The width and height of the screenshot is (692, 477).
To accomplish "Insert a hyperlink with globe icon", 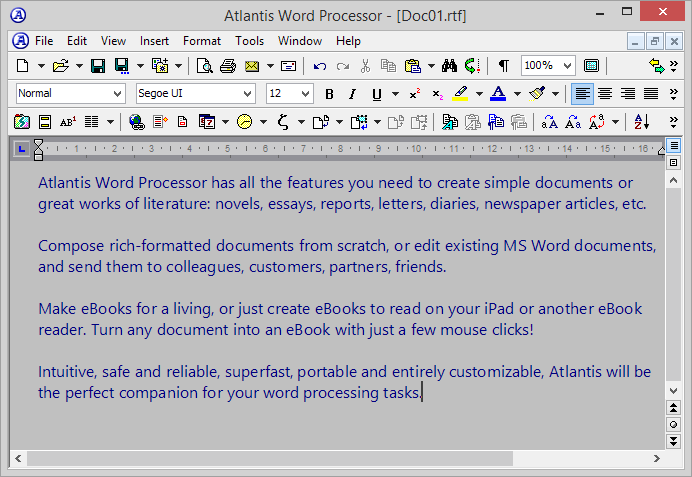I will pyautogui.click(x=137, y=122).
